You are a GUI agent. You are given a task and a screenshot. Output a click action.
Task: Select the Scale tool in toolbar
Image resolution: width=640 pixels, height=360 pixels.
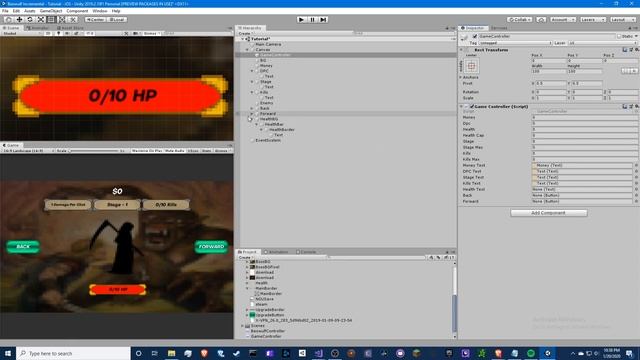pos(41,19)
